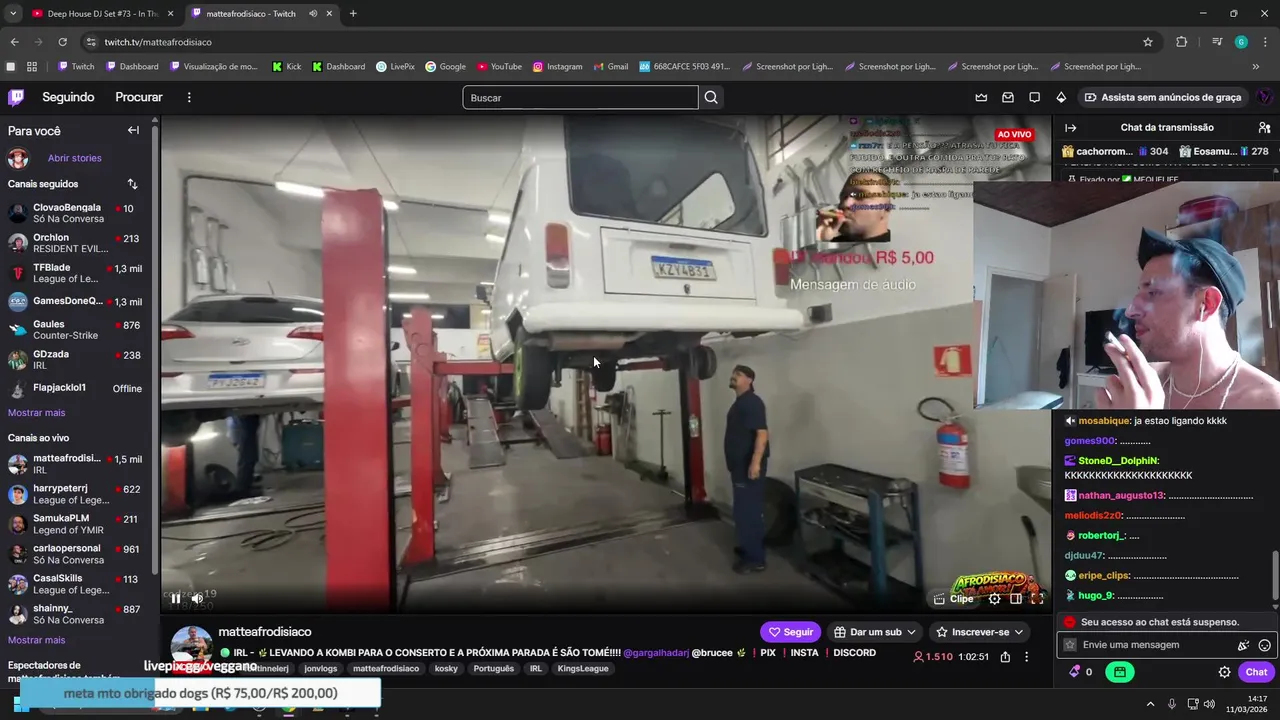Switch to theatre mode
Image resolution: width=1280 pixels, height=720 pixels.
pyautogui.click(x=1016, y=598)
